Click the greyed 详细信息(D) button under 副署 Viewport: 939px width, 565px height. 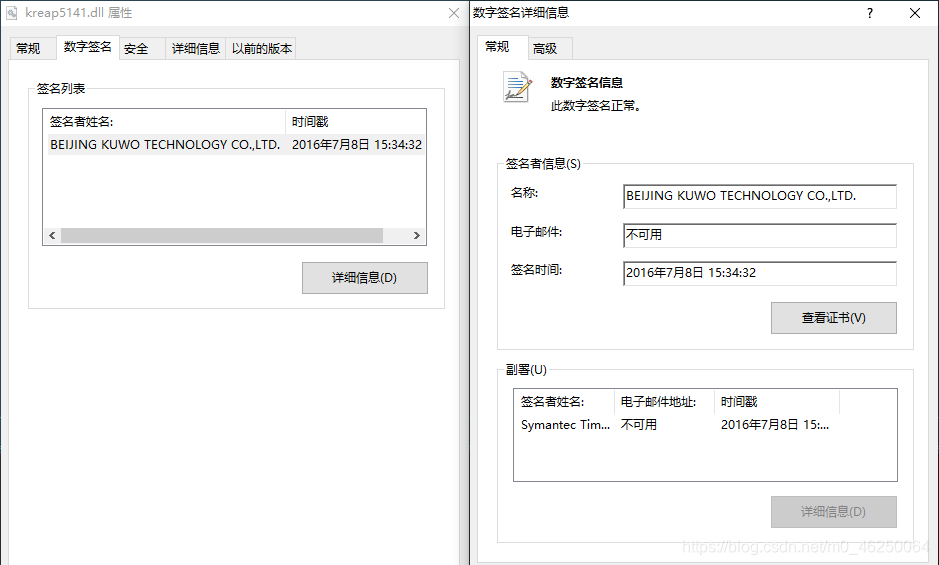click(834, 512)
